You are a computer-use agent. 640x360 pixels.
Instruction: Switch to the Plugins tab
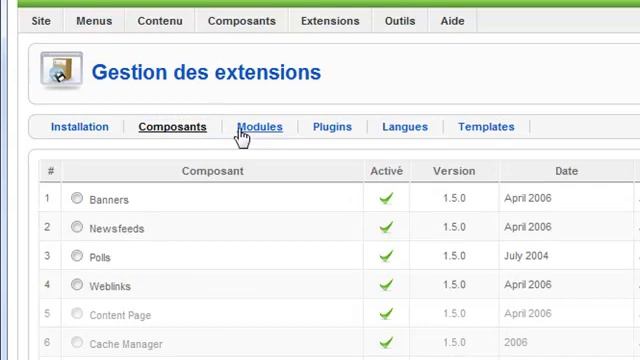332,127
